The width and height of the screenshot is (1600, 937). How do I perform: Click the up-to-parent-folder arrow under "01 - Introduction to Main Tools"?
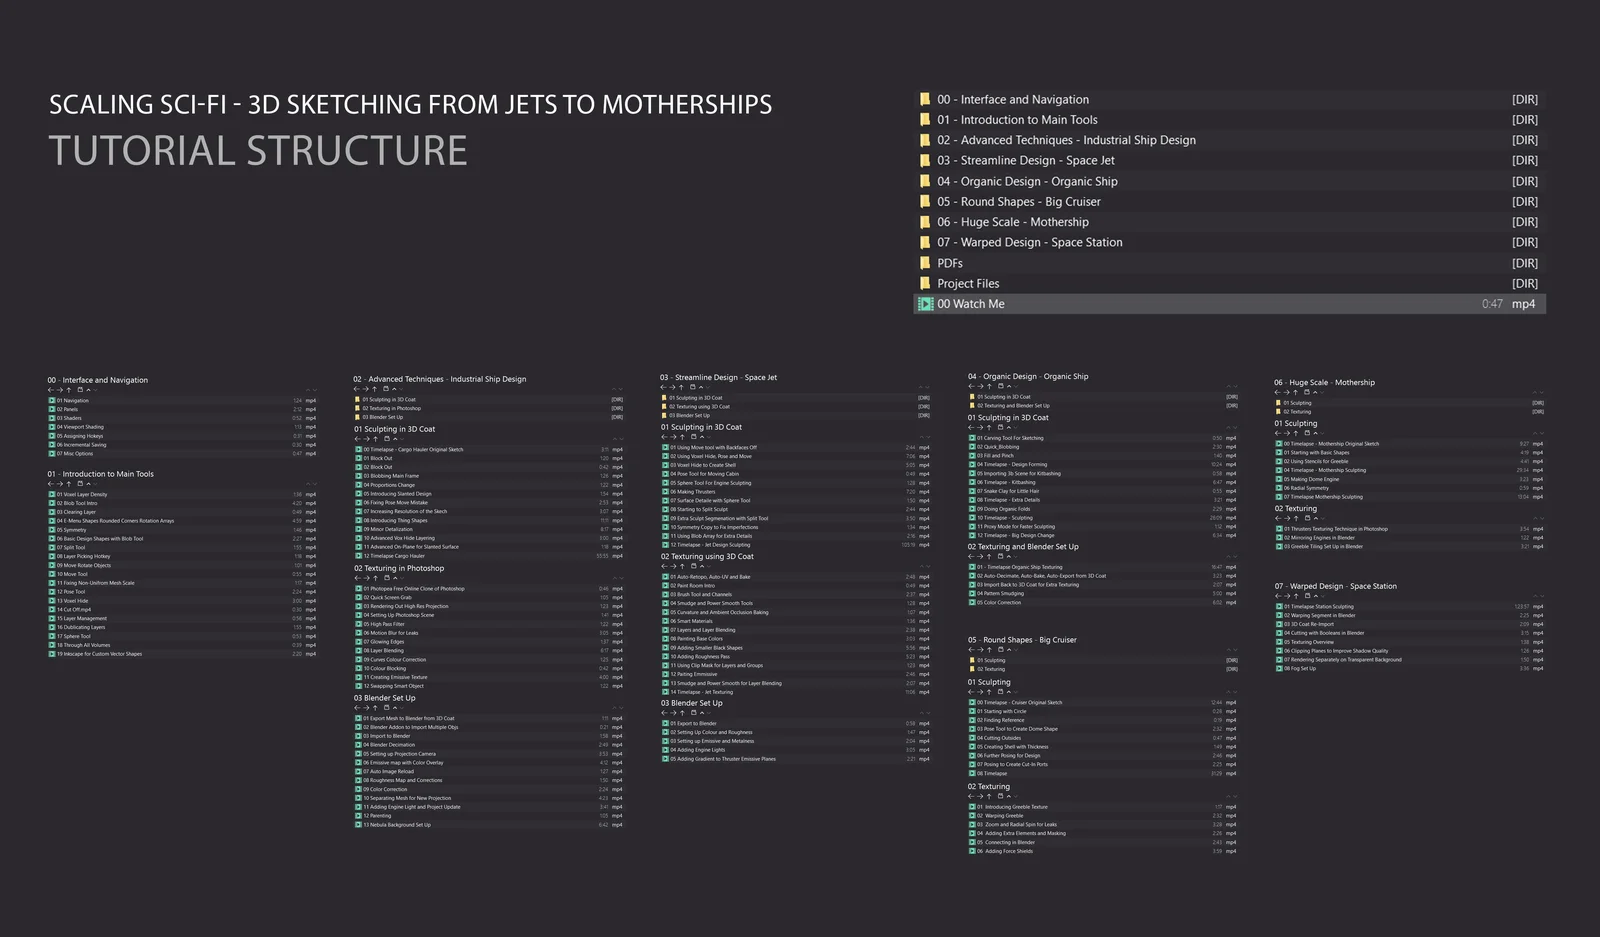click(68, 484)
